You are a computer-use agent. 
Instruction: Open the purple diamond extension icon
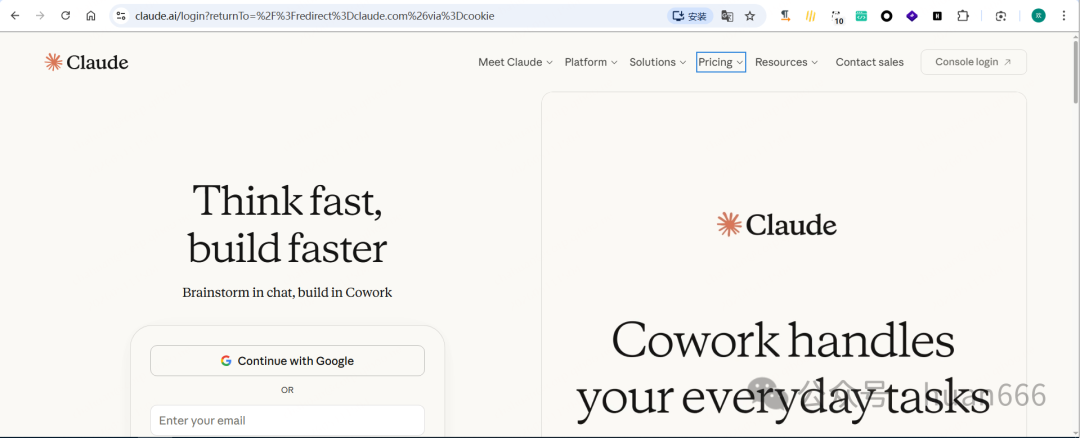click(912, 16)
